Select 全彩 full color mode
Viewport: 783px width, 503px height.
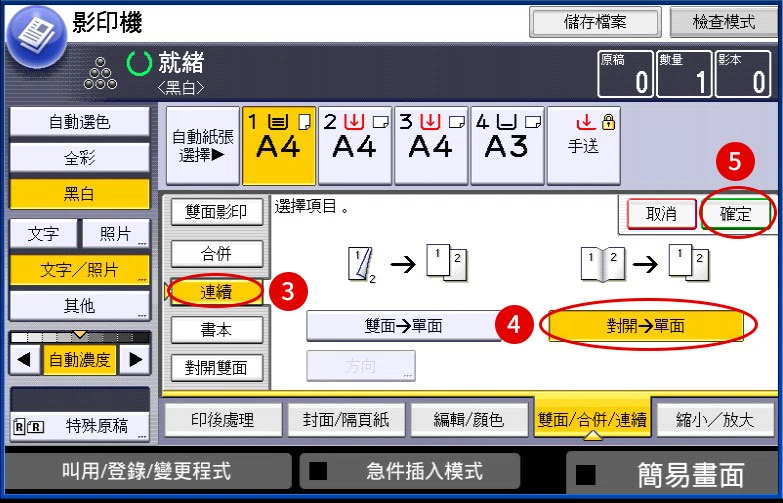click(79, 158)
